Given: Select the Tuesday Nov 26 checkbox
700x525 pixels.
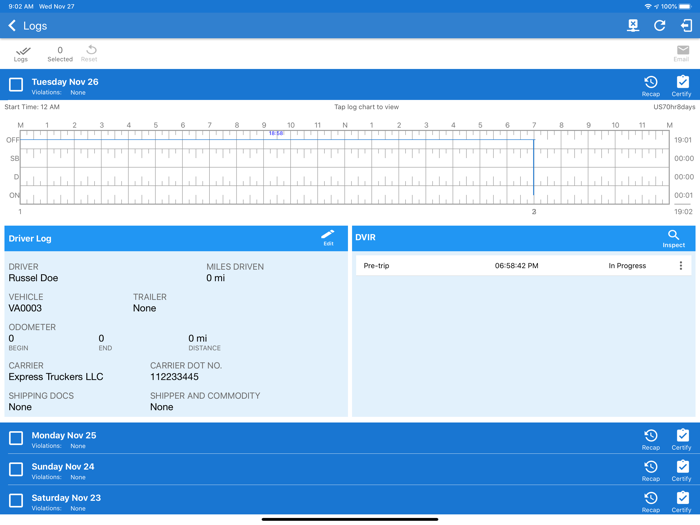Looking at the screenshot, I should click(x=16, y=86).
